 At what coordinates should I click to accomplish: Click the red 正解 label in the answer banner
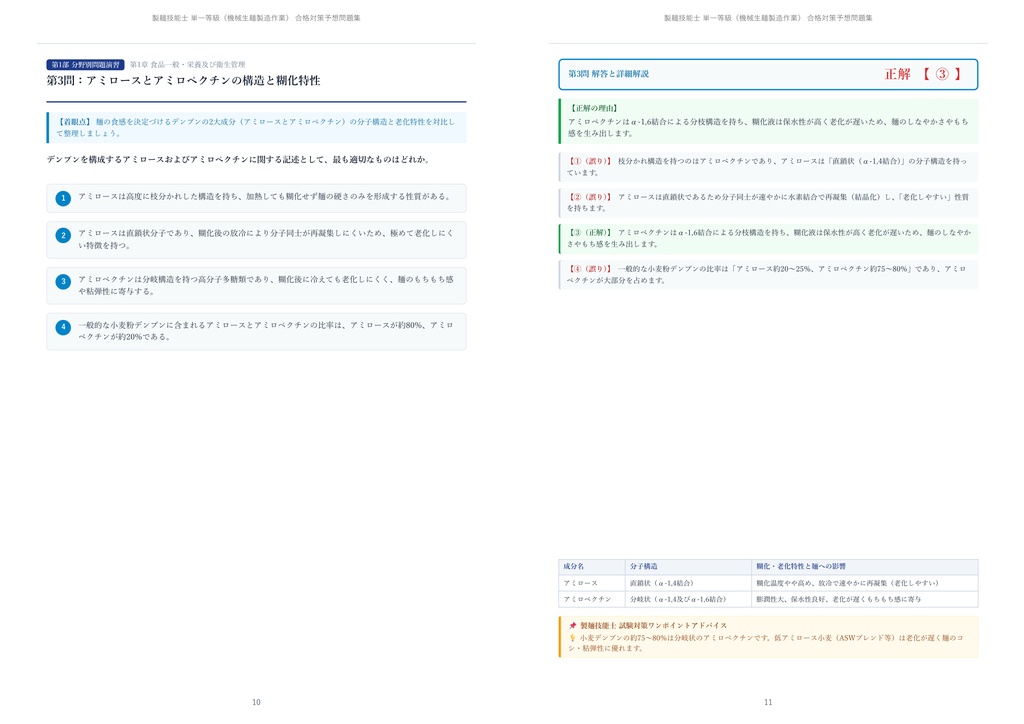tap(897, 74)
